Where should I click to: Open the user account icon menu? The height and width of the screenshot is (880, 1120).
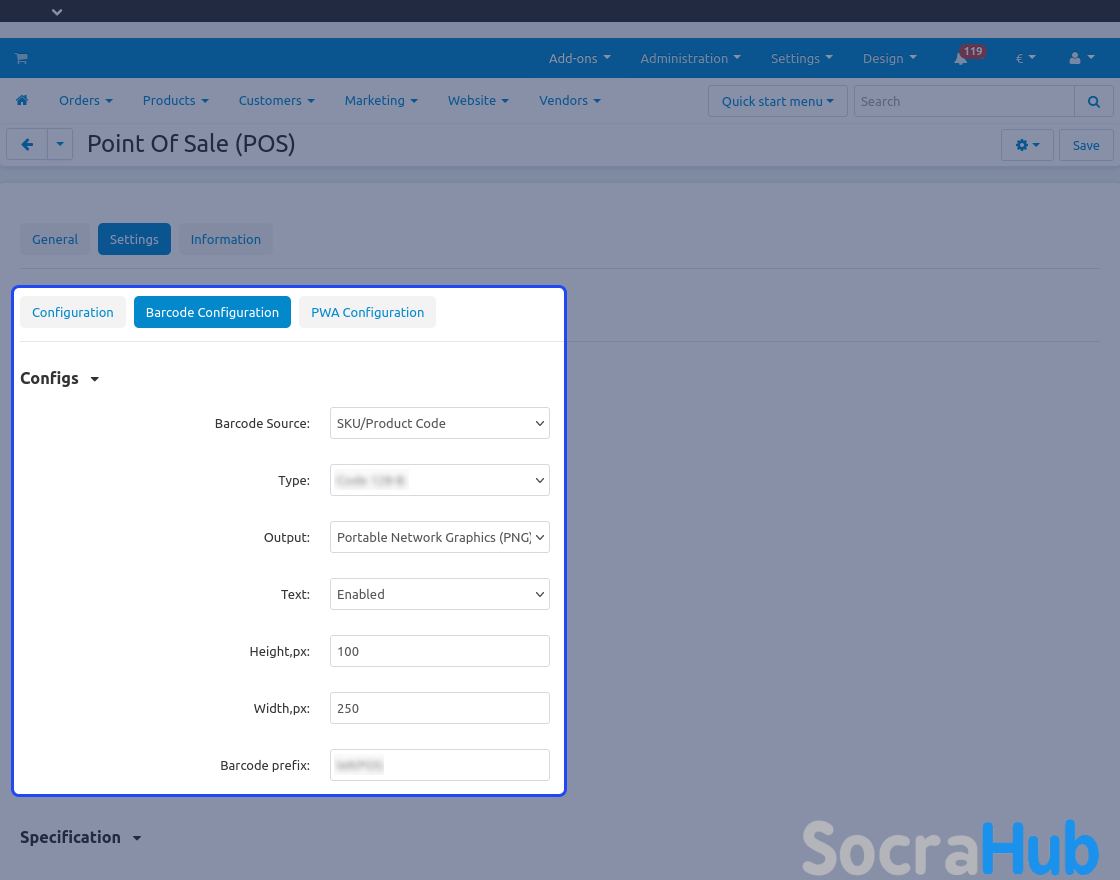(x=1080, y=59)
